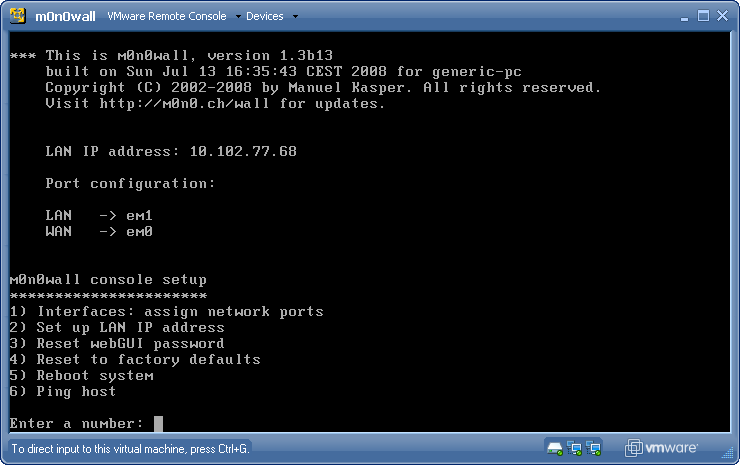Screen dimensions: 740x465
Task: Click the line '4) Reset to factory defaults'
Action: coord(135,360)
